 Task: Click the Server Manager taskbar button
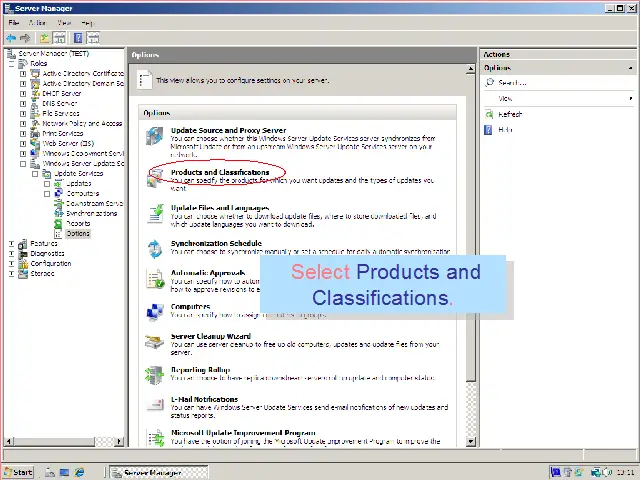pos(159,472)
